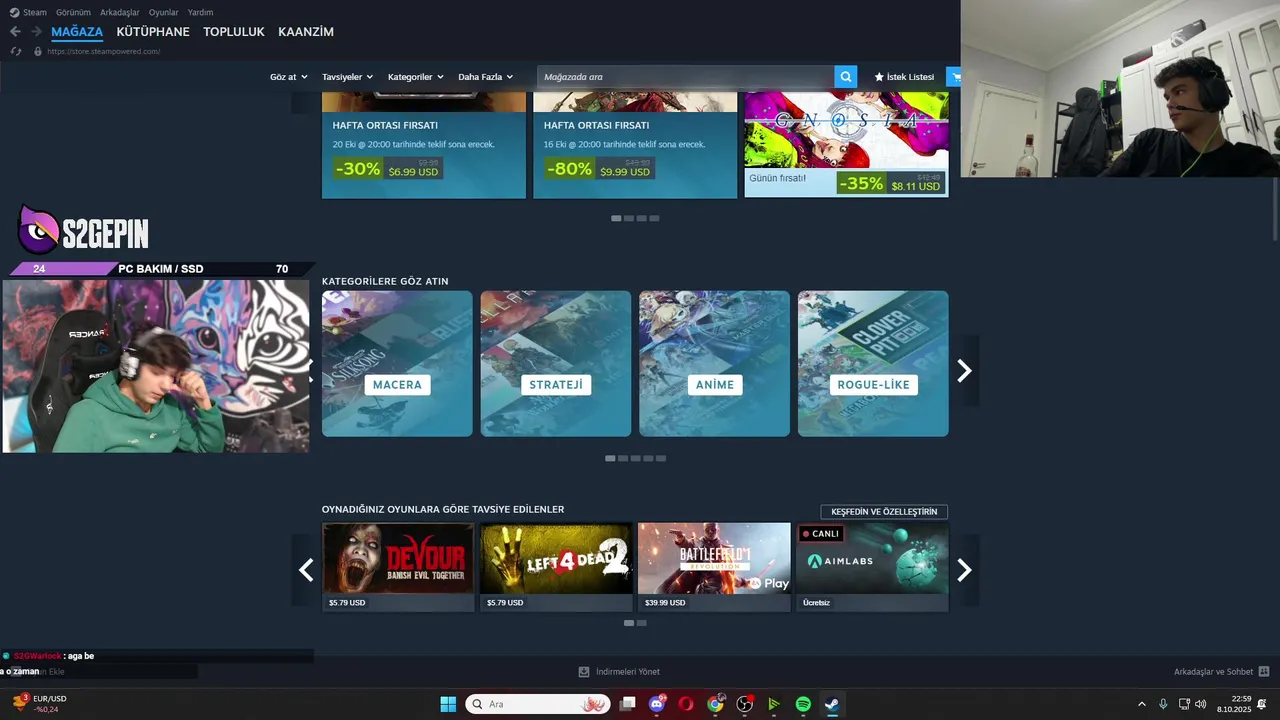Screen dimensions: 1280x720
Task: Open the Oyunlar menu
Action: [x=164, y=12]
